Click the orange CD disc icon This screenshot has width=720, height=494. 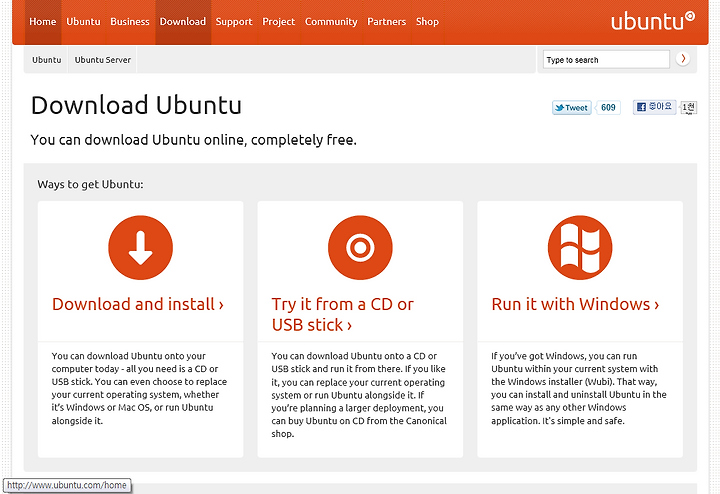(x=360, y=247)
